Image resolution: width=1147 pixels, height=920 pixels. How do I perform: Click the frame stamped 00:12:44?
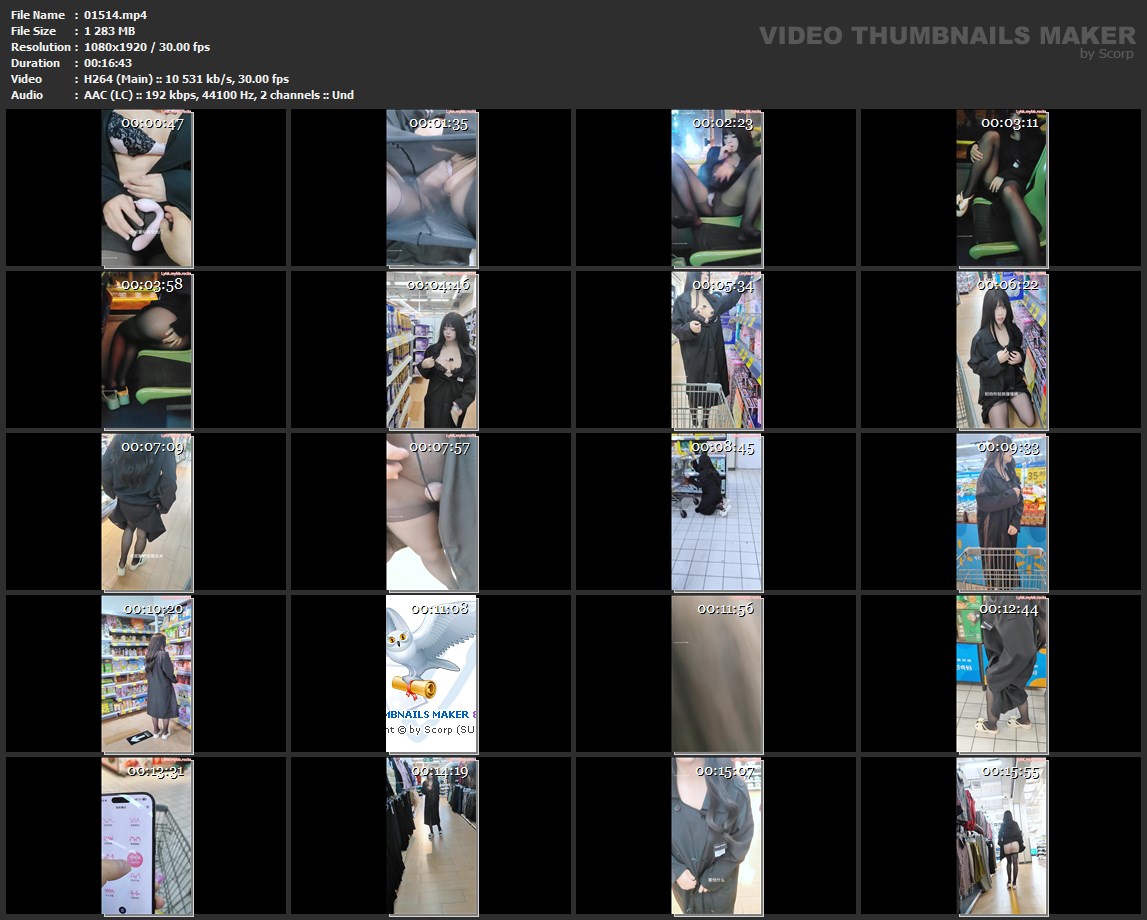pos(1002,674)
